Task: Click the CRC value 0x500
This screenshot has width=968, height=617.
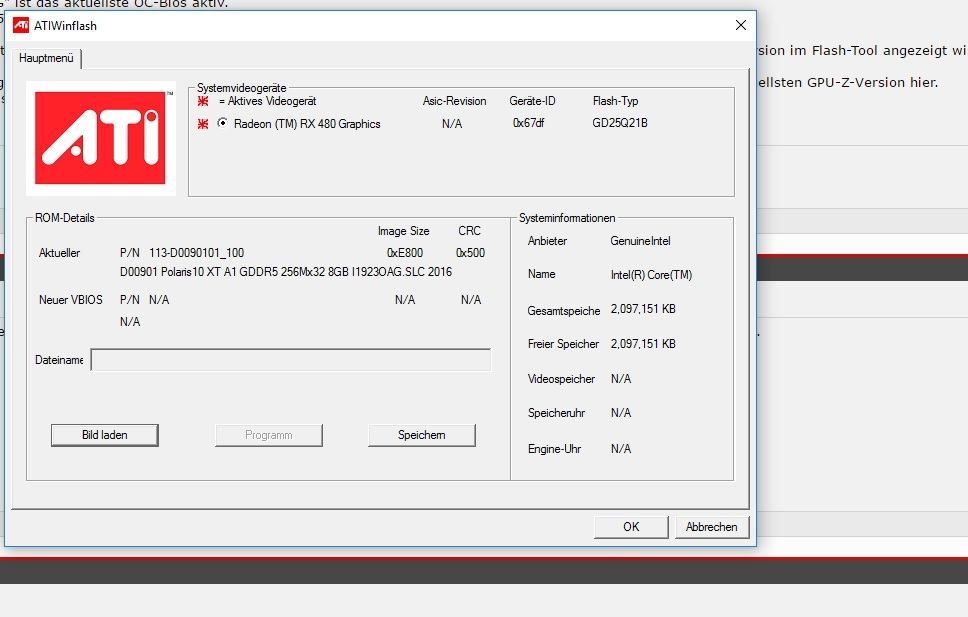Action: 470,253
